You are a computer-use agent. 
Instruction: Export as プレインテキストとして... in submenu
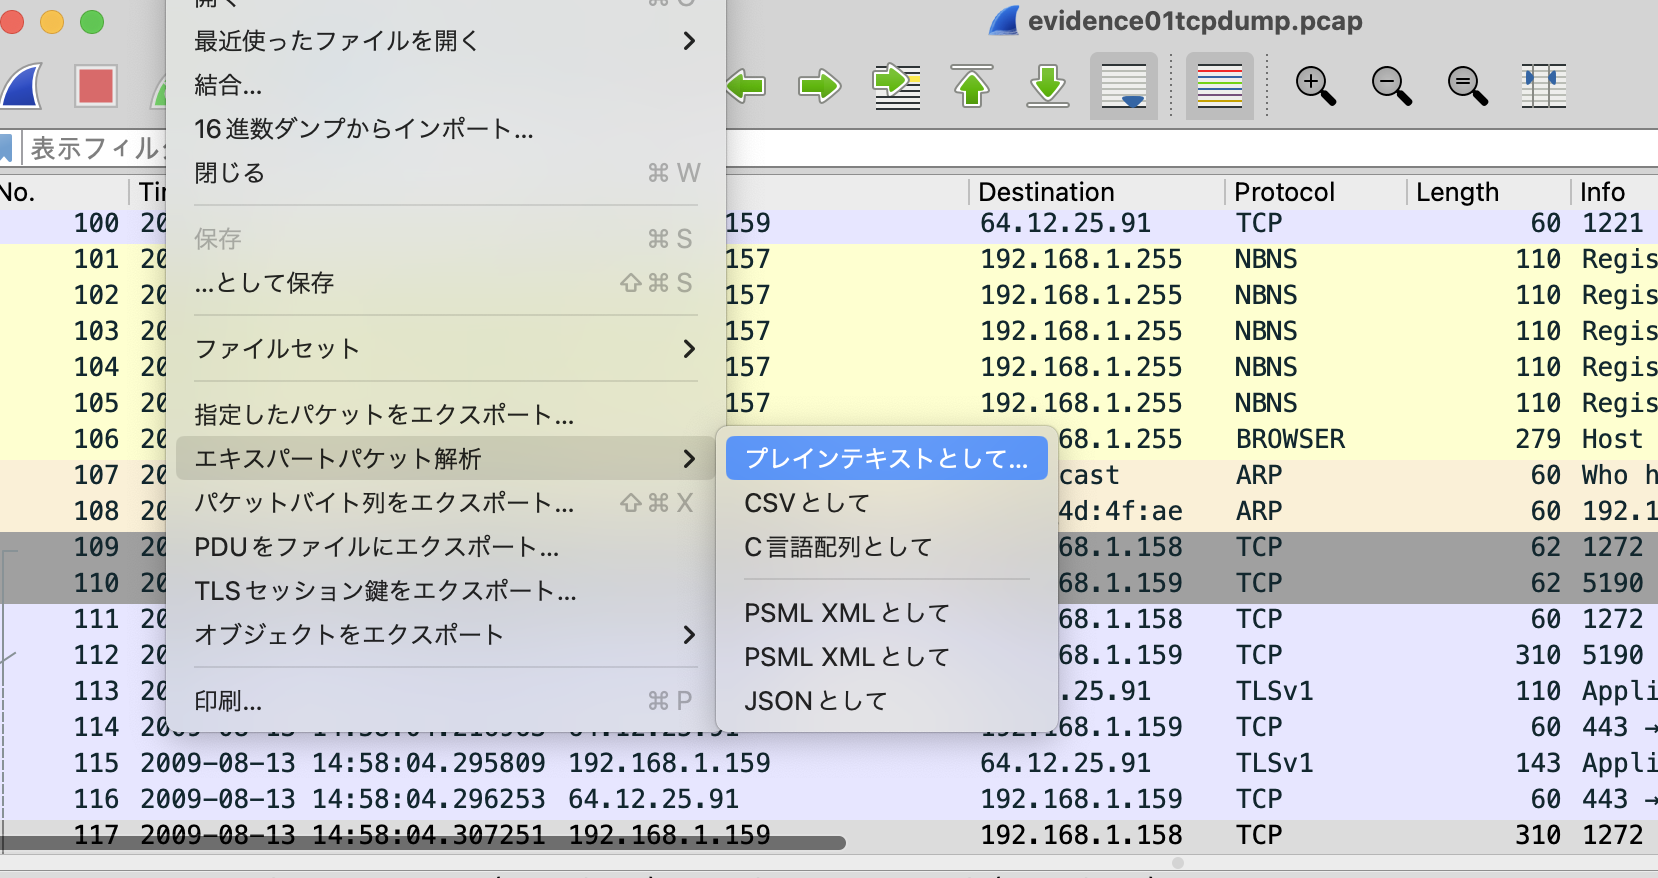point(887,459)
